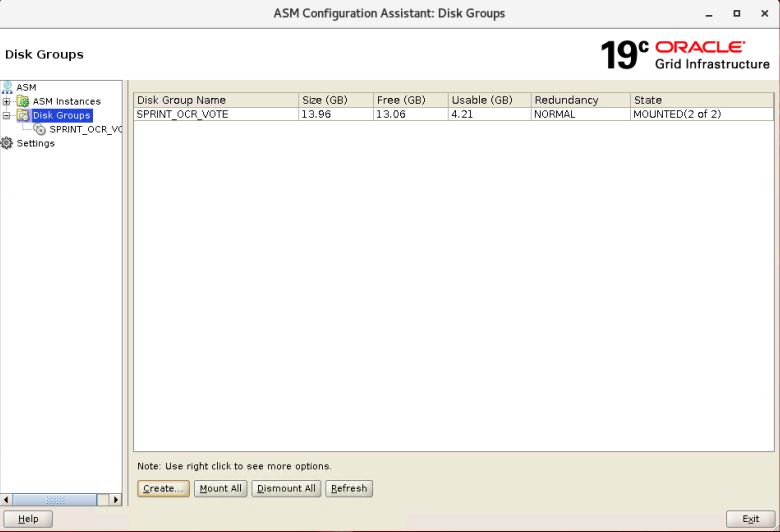Screen dimensions: 780x532
Task: Click the NORMAL redundancy cell
Action: click(581, 114)
